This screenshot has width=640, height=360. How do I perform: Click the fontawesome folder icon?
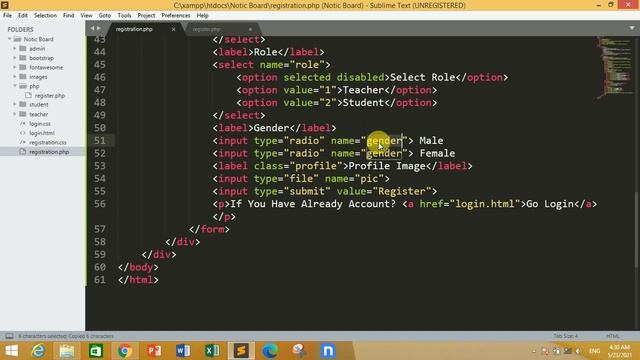coord(23,67)
